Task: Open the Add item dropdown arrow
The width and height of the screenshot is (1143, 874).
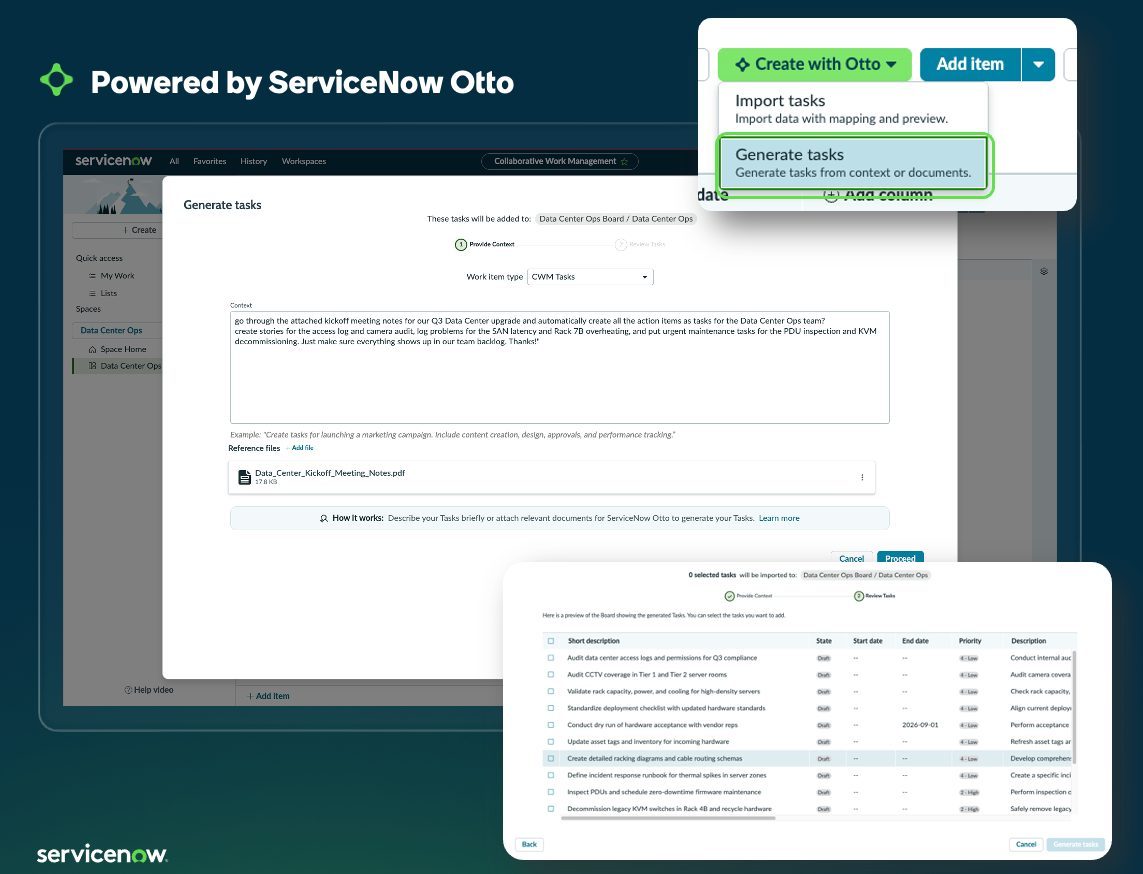Action: pyautogui.click(x=1038, y=64)
